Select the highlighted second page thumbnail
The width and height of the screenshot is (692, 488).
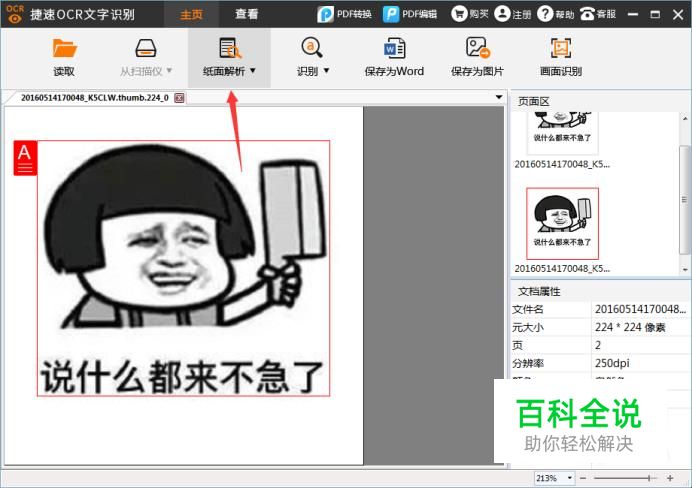pos(562,224)
